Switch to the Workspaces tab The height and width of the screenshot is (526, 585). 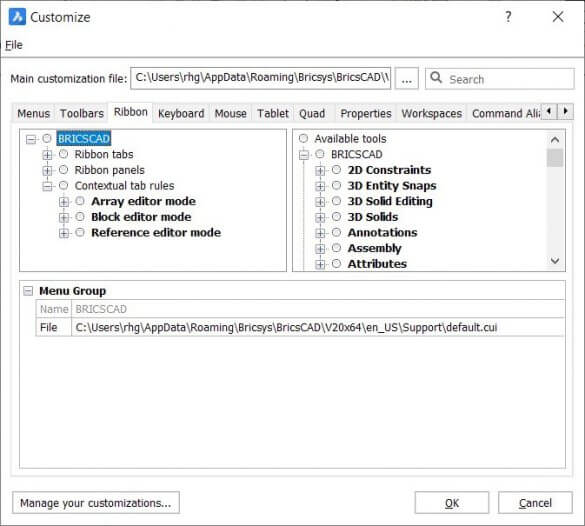tap(432, 113)
